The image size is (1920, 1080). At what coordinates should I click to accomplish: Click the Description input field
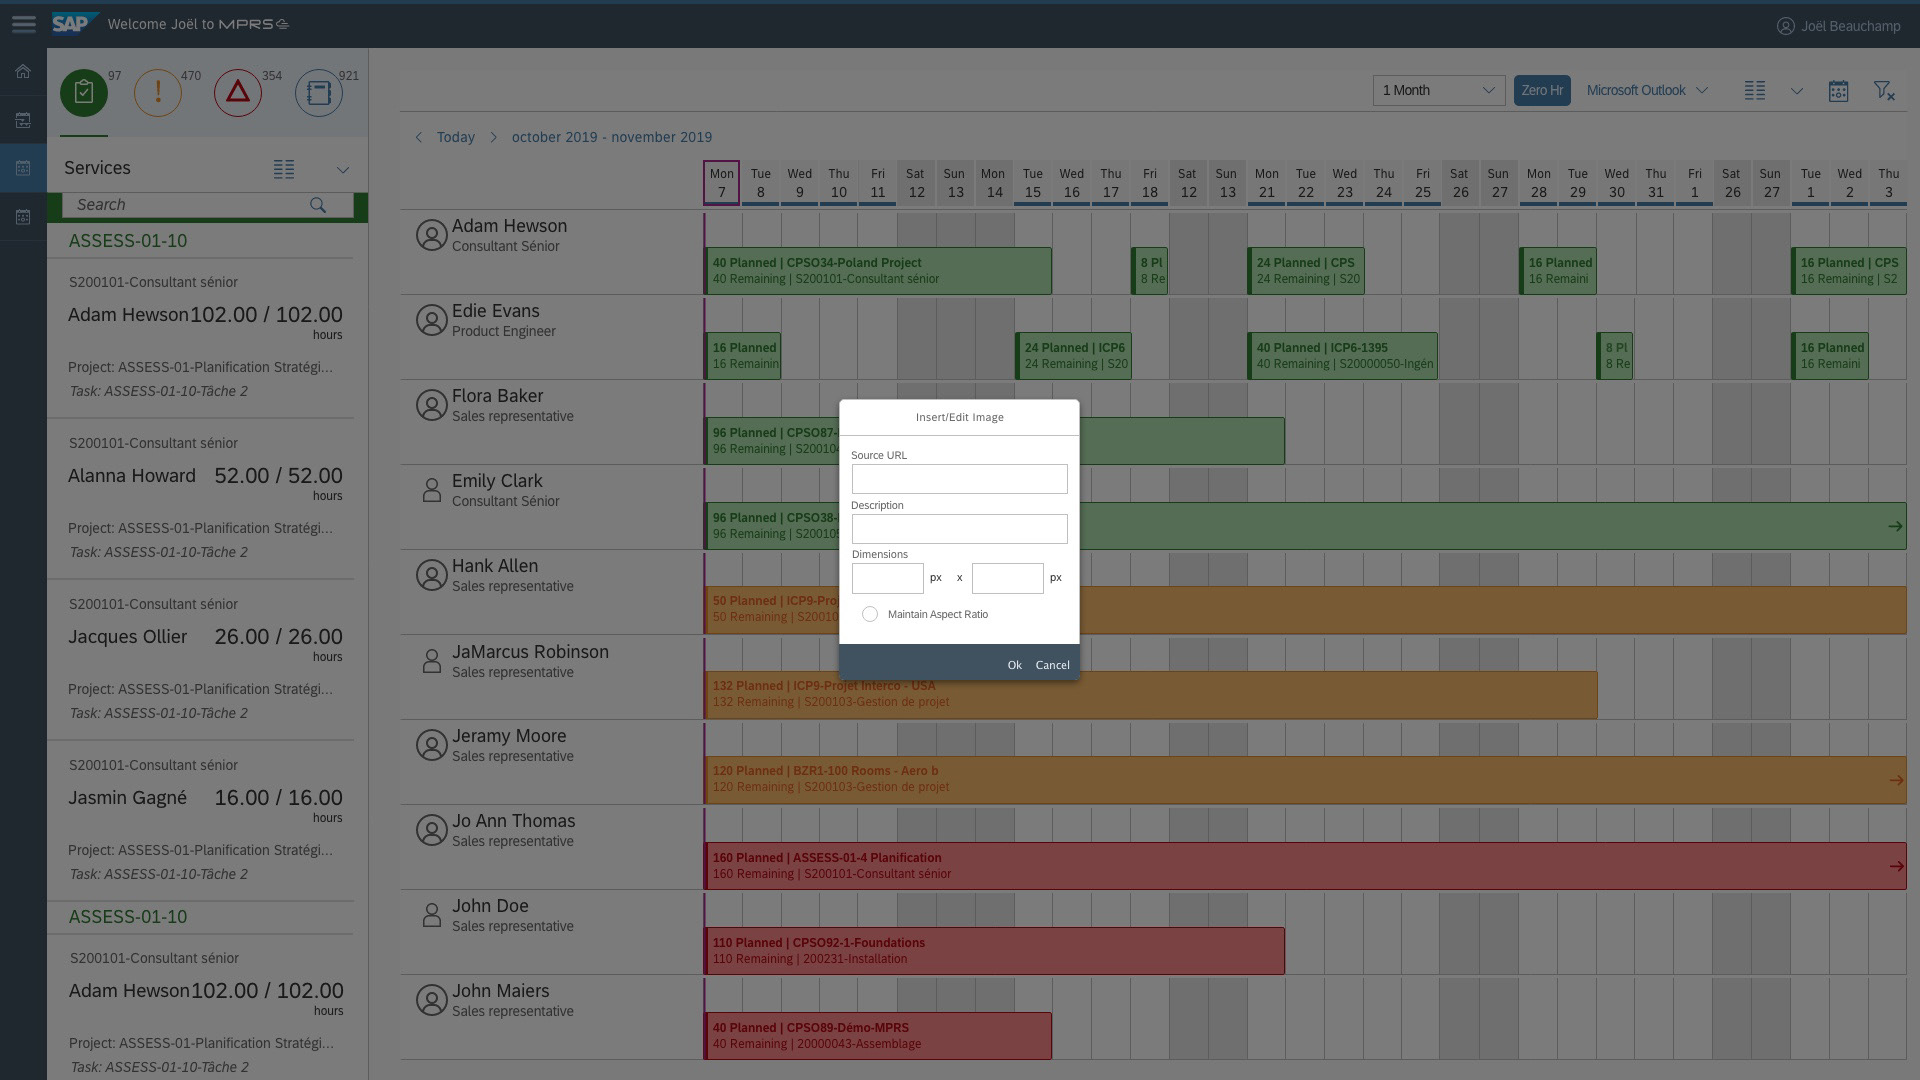959,529
